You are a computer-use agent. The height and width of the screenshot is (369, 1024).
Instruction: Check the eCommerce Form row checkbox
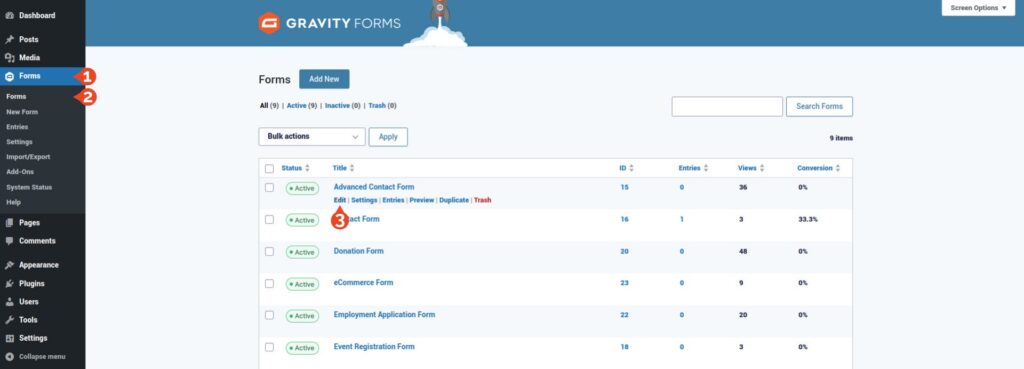[x=269, y=283]
